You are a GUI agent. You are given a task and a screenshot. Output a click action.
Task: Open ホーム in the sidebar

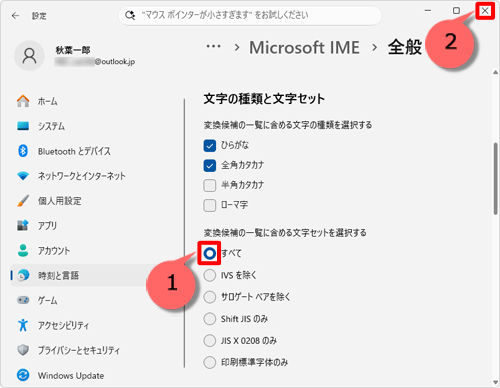[48, 101]
